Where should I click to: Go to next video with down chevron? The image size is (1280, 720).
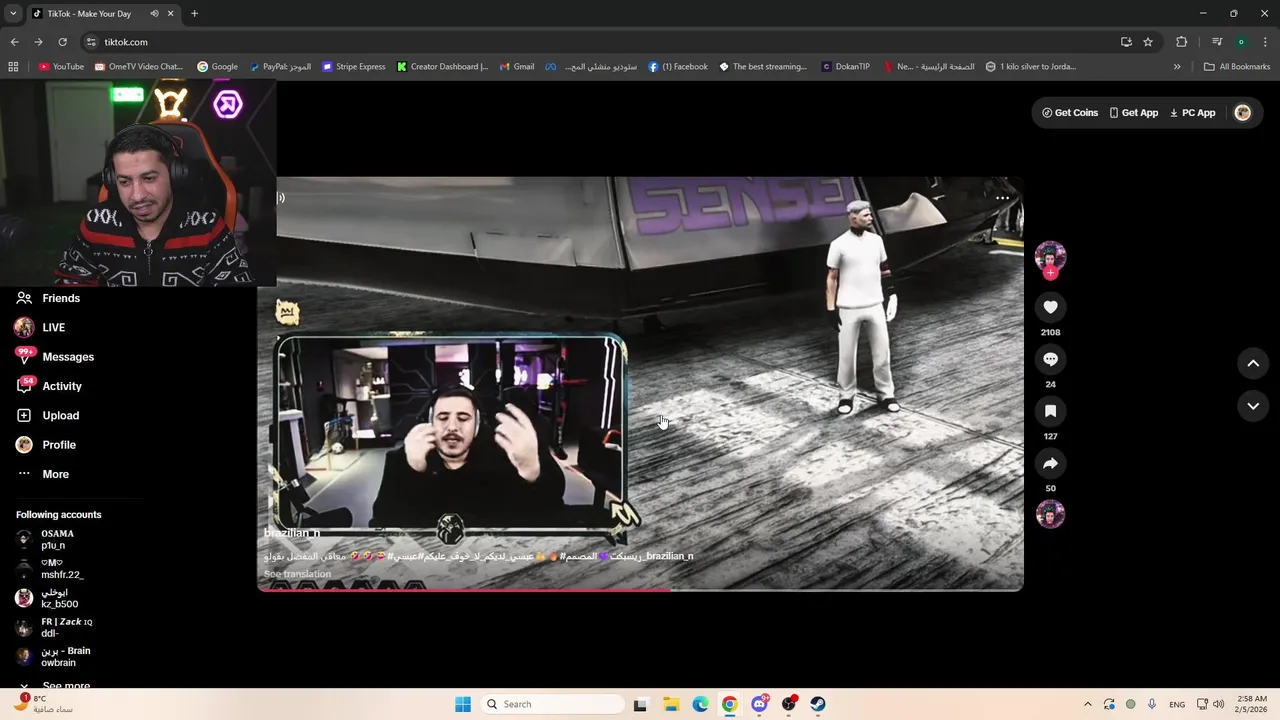click(1253, 406)
